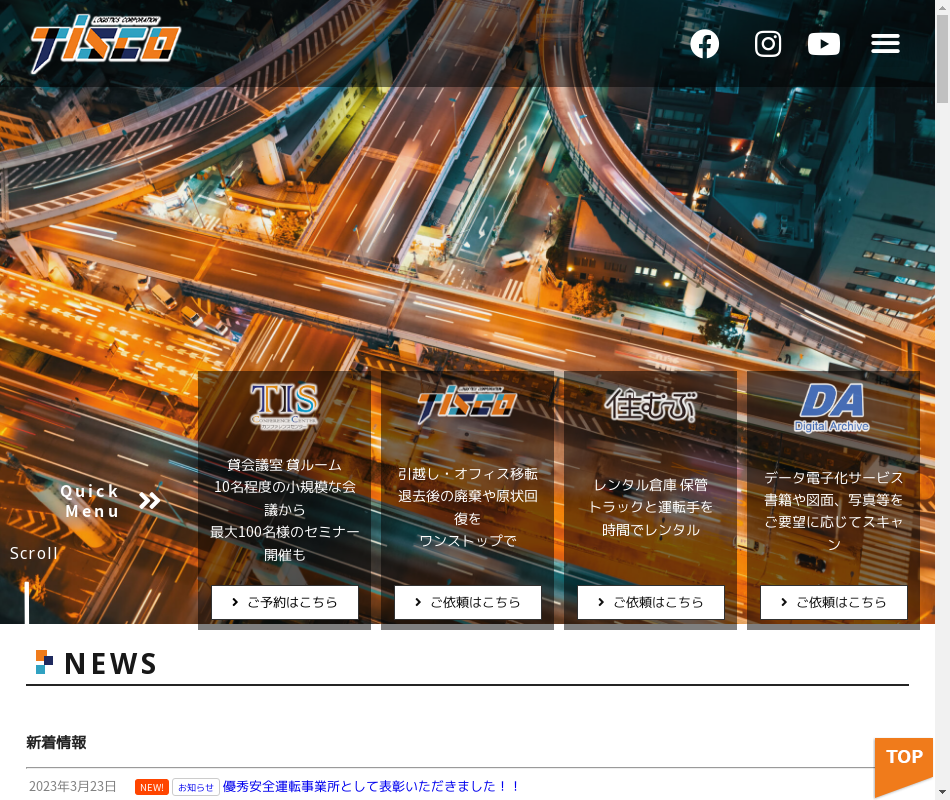Open the hamburger navigation menu
This screenshot has height=800, width=950.
[x=885, y=44]
